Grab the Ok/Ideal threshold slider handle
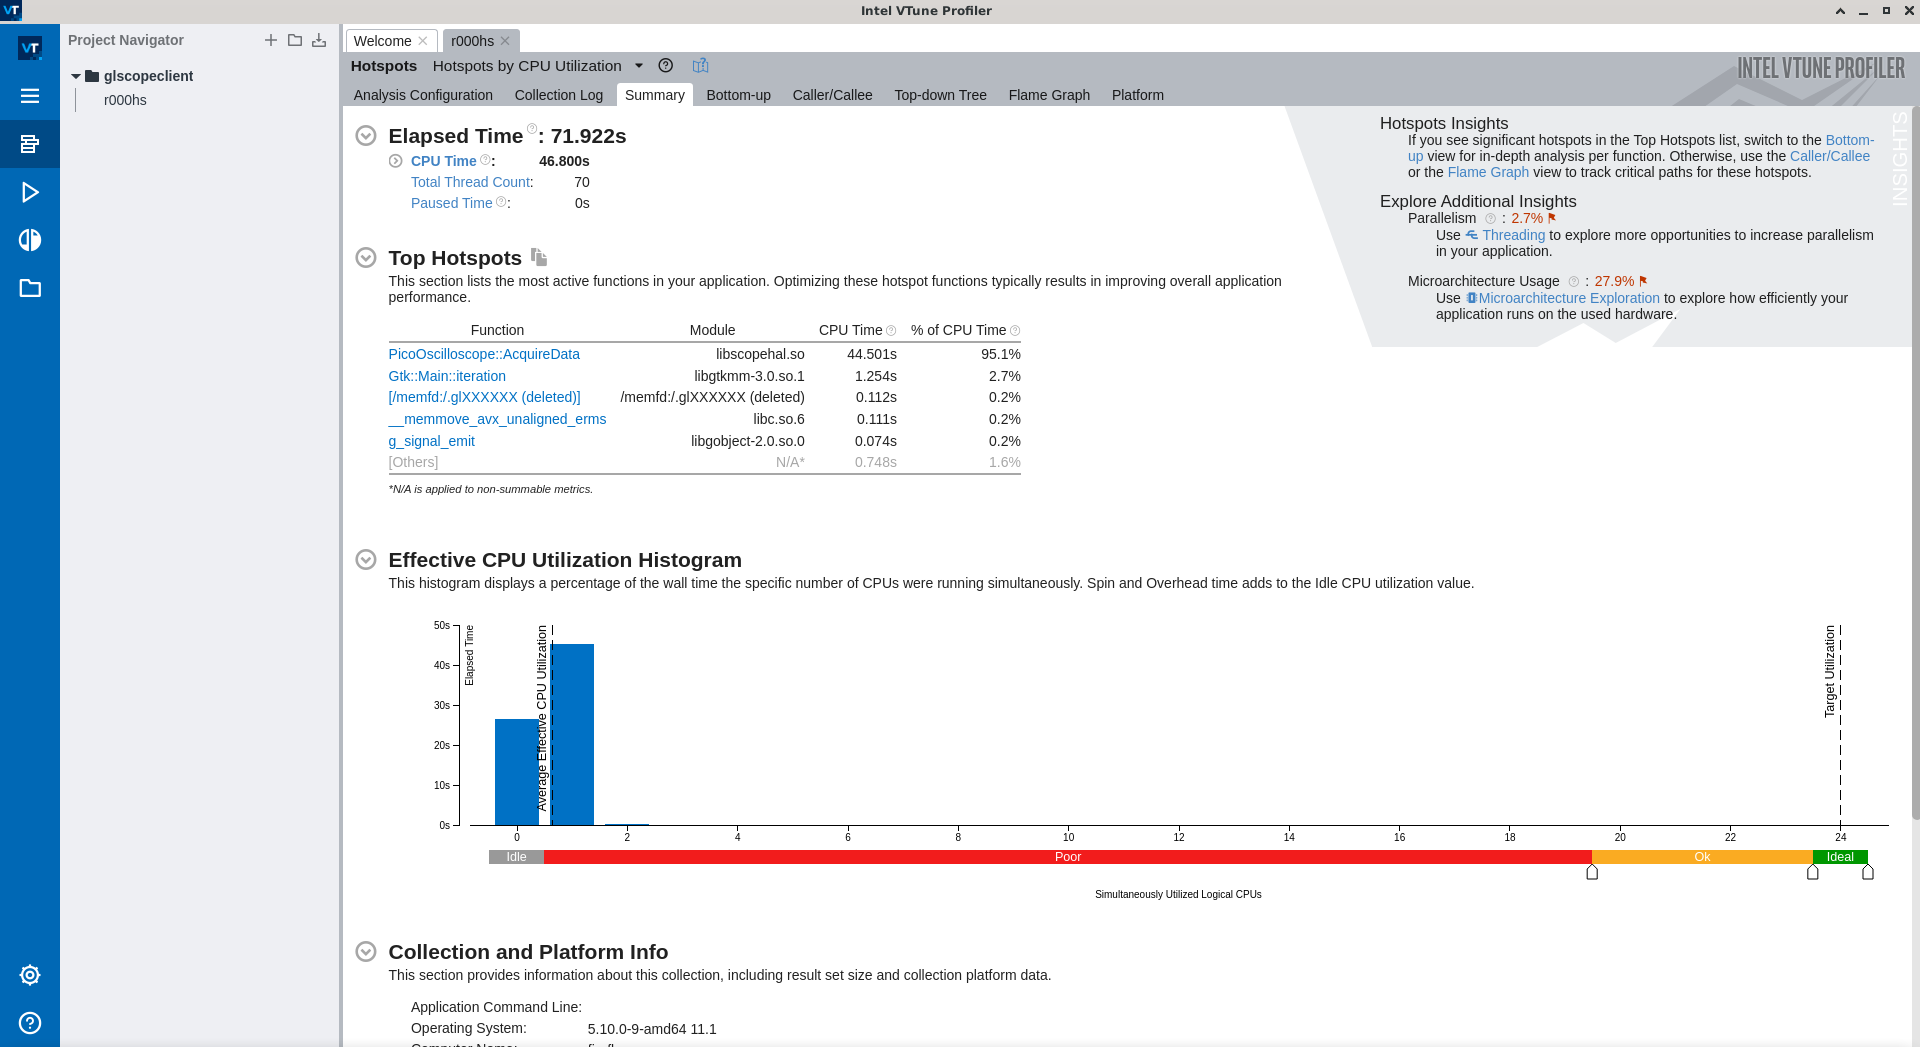 coord(1813,872)
